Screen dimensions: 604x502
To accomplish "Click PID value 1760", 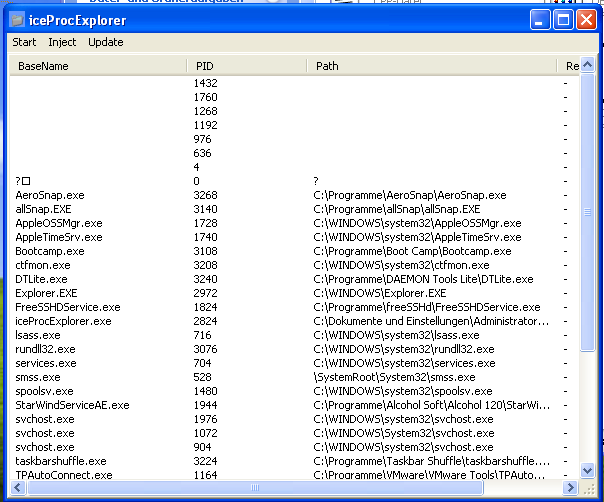I will tap(205, 97).
